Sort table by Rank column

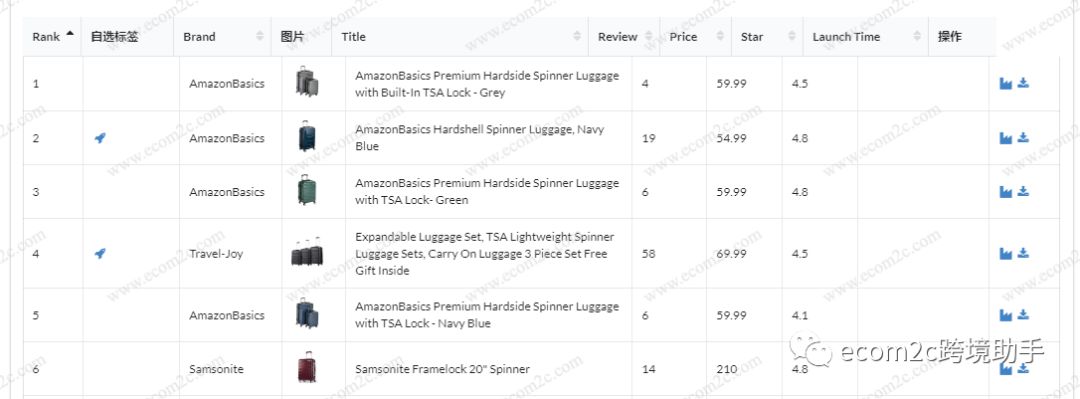click(x=52, y=37)
